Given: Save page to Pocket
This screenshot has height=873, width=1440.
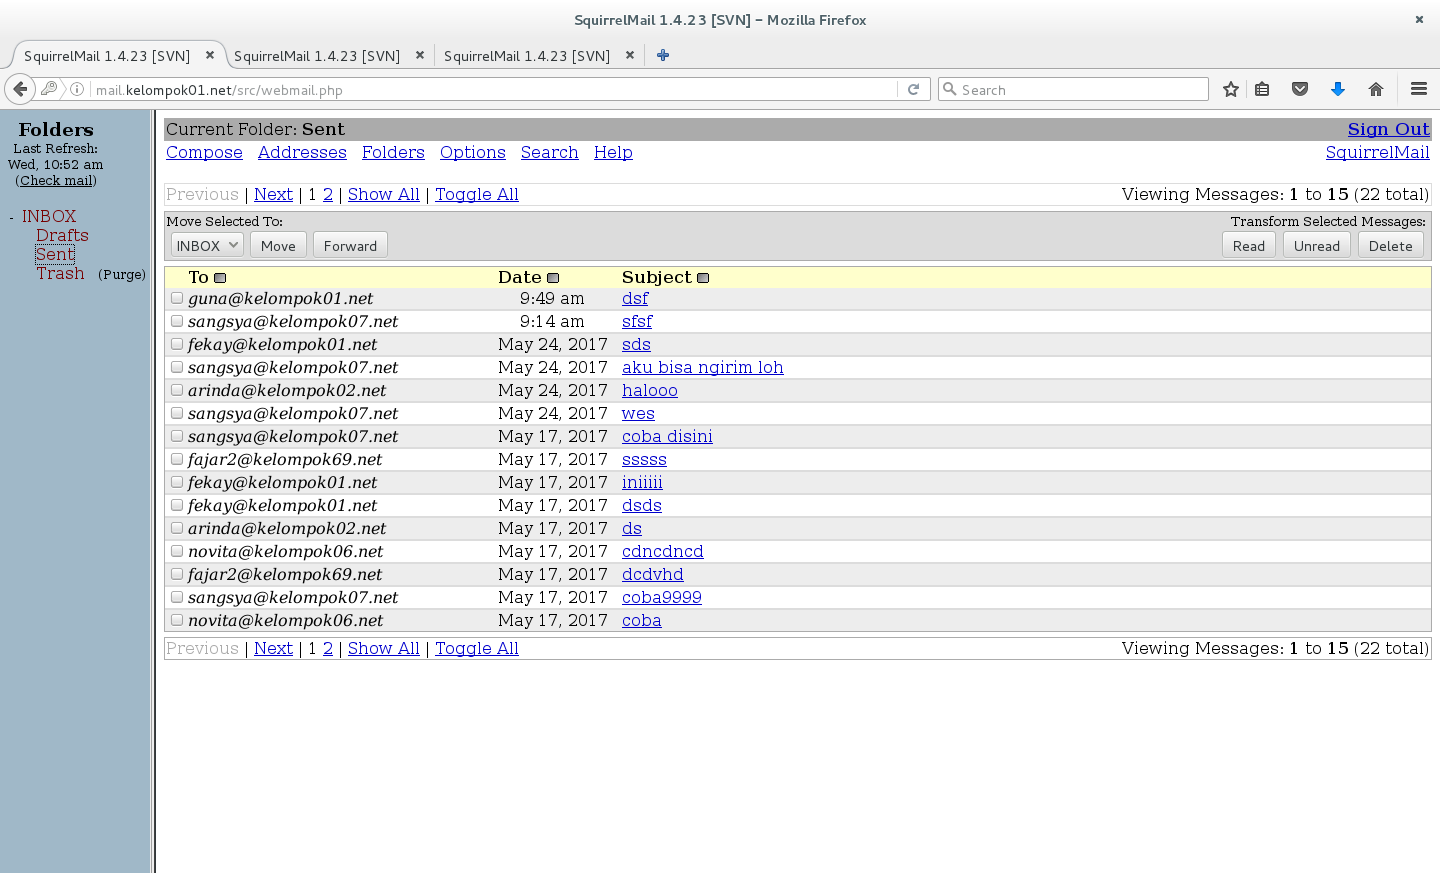Looking at the screenshot, I should click(x=1299, y=89).
